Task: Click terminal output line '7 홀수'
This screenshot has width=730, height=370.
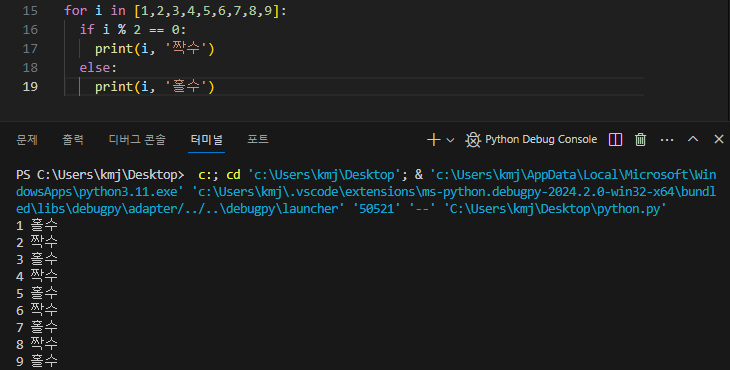Action: point(37,327)
